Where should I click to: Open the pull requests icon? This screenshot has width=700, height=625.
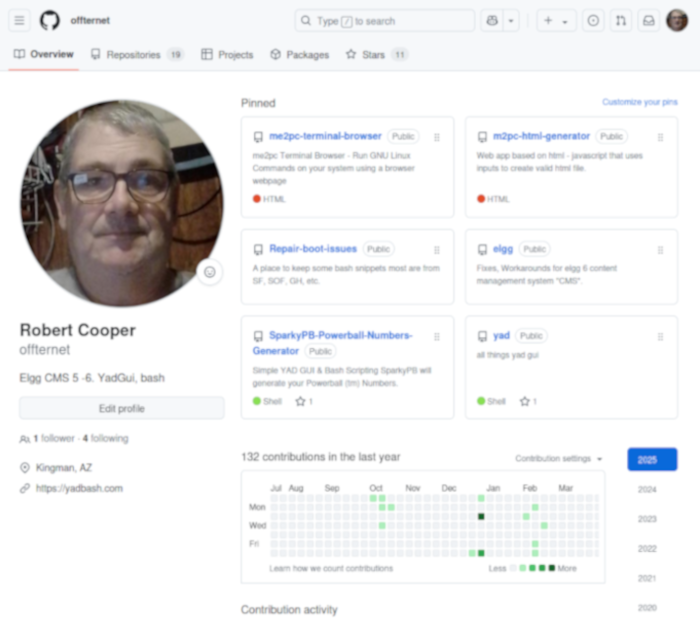click(x=621, y=20)
